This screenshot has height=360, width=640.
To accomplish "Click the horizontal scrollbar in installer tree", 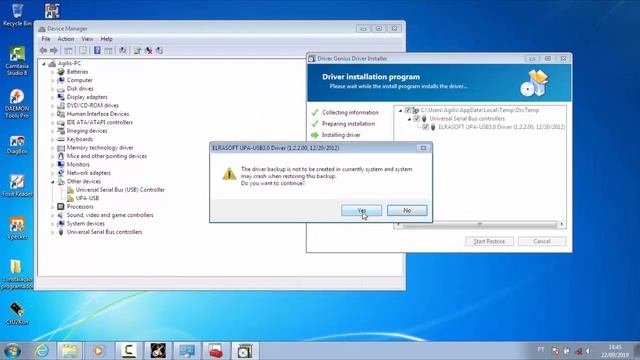I will point(480,224).
